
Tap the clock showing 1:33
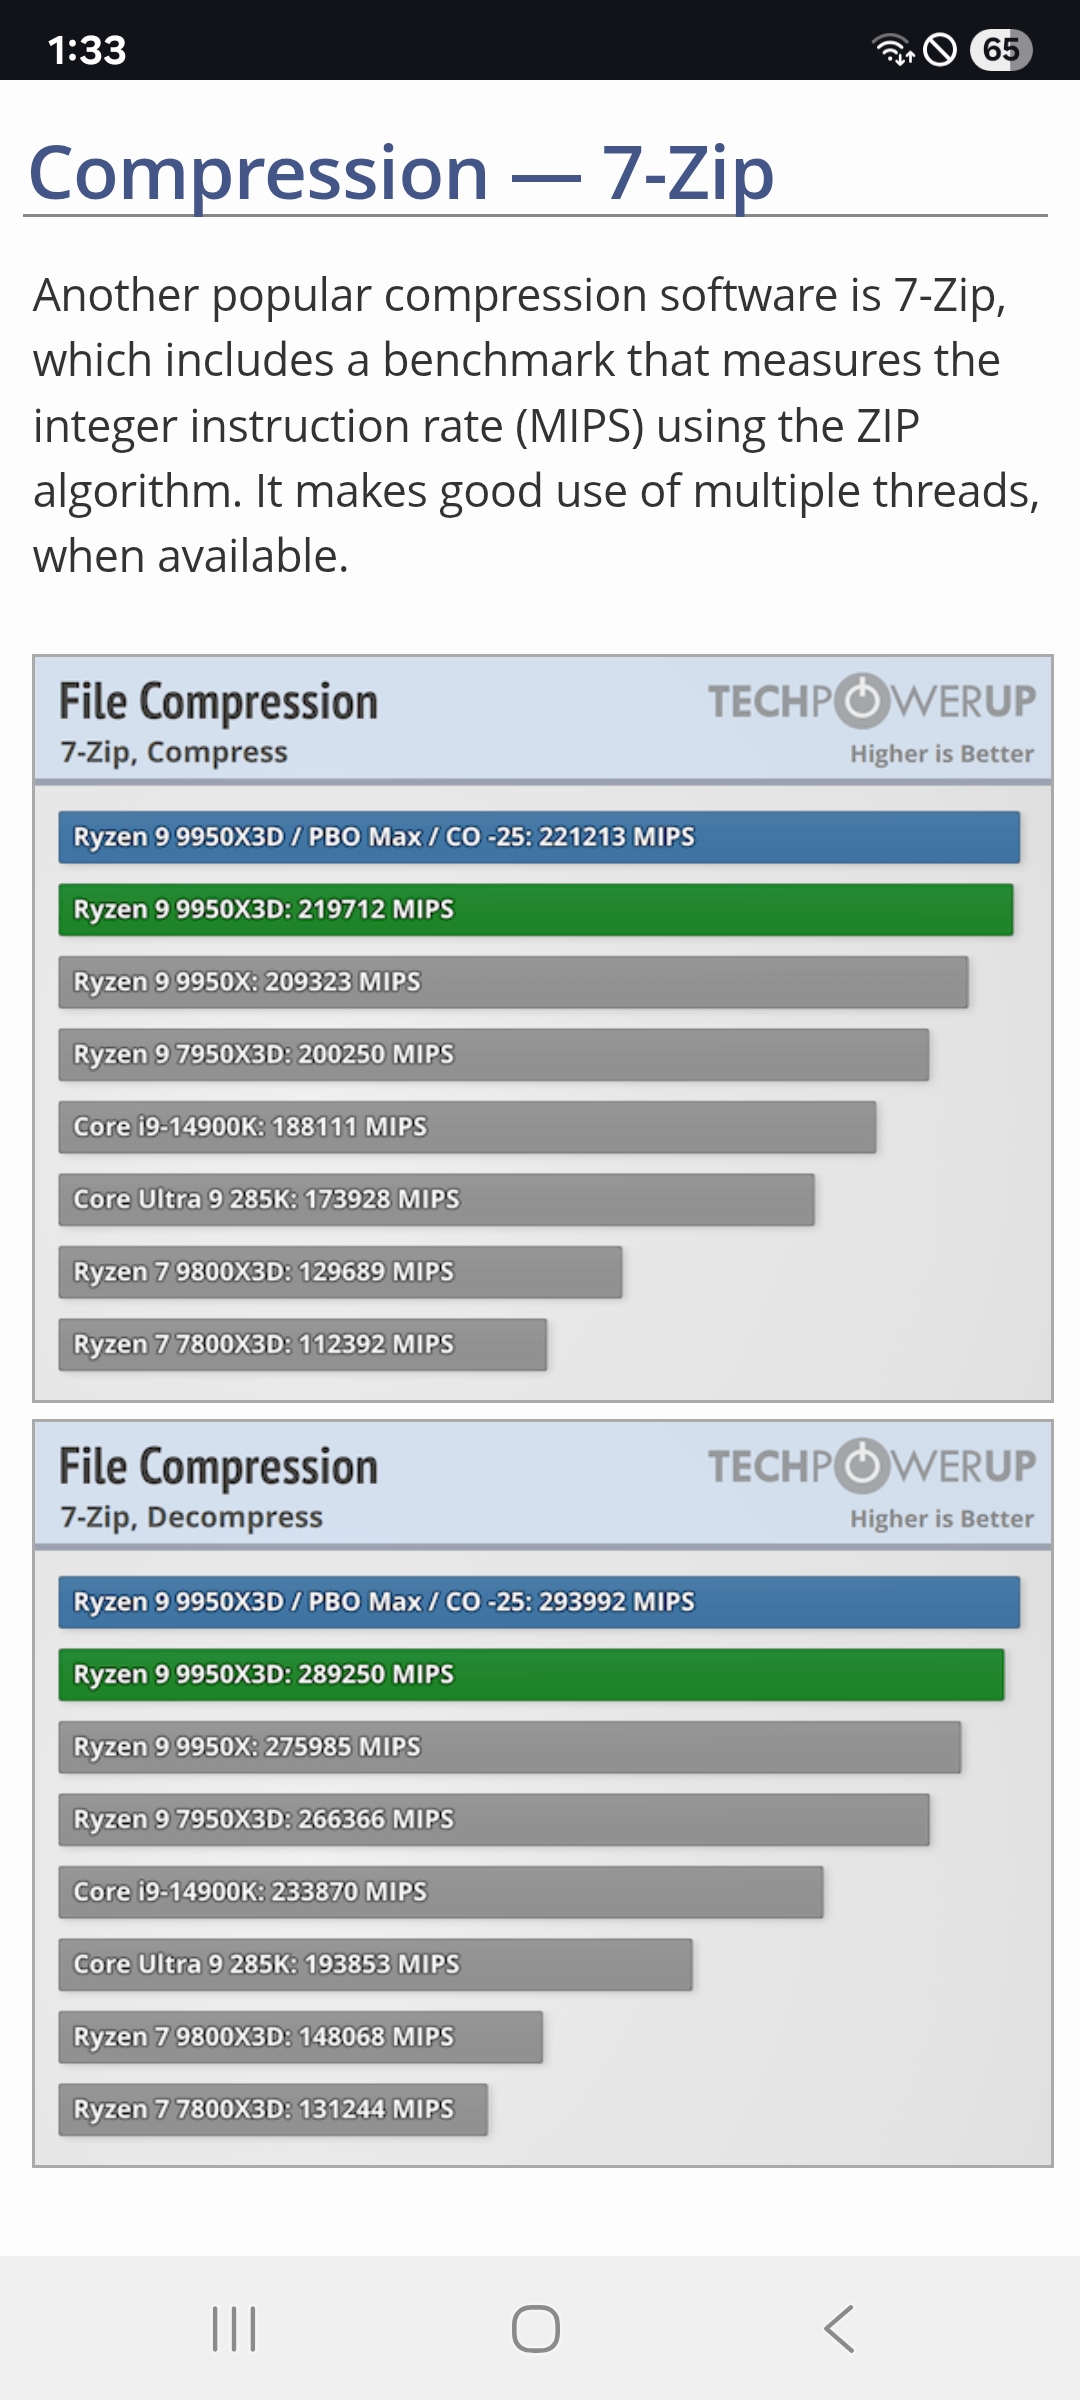click(x=87, y=50)
